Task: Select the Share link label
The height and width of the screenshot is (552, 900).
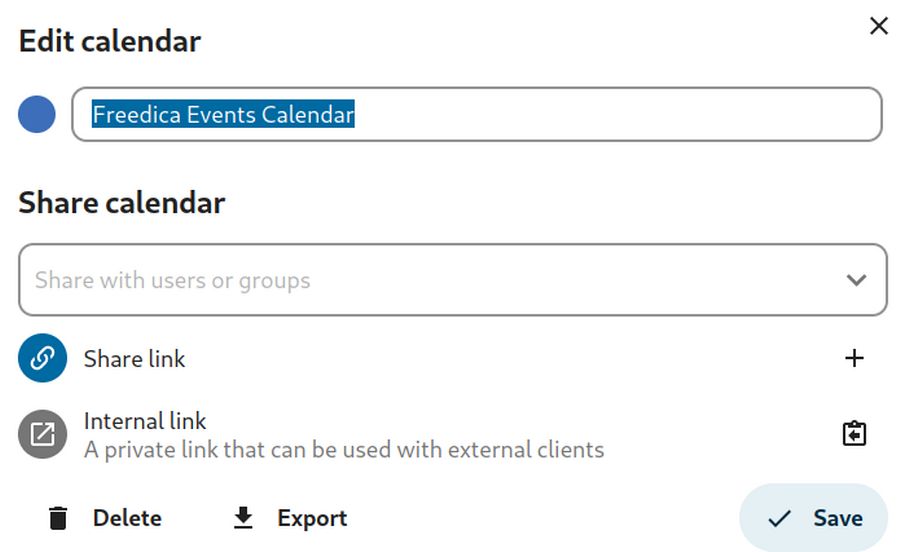Action: point(135,359)
